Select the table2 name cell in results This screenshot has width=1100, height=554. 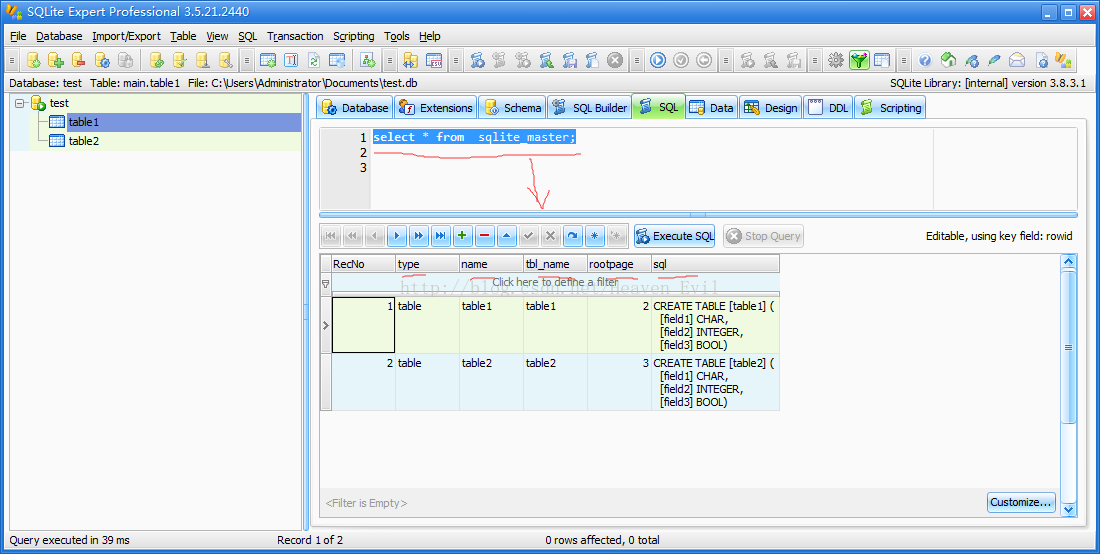coord(491,382)
